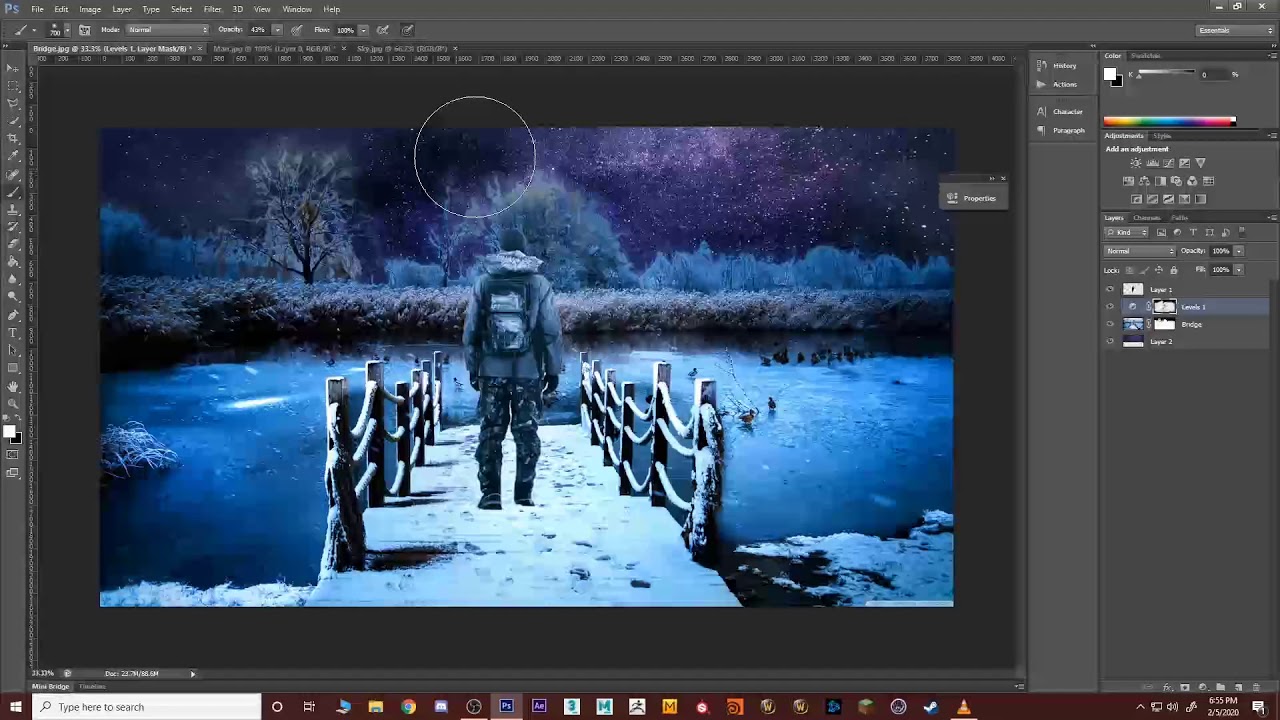Hide Layer 2 with eye icon
1280x720 pixels.
pos(1109,342)
